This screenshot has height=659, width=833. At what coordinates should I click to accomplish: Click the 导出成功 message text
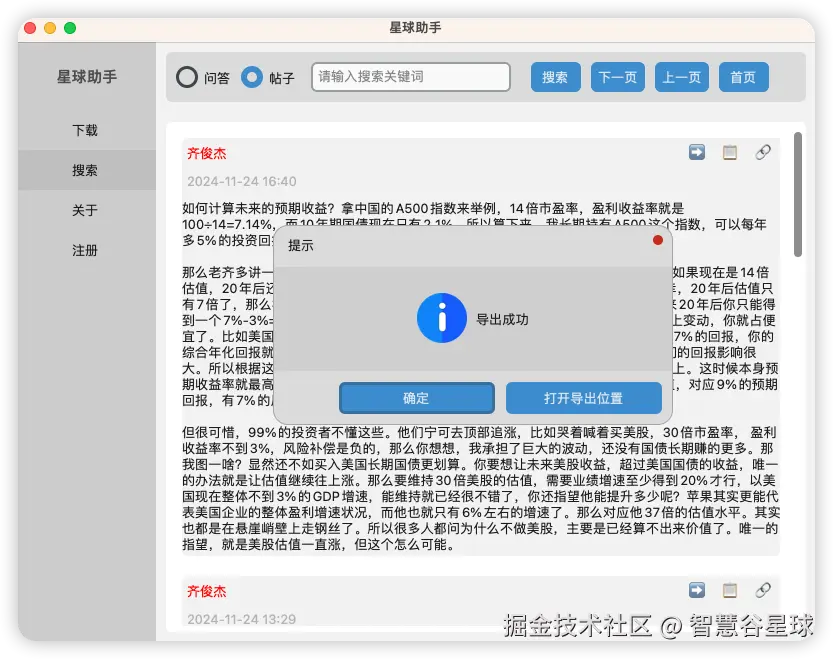pyautogui.click(x=502, y=319)
